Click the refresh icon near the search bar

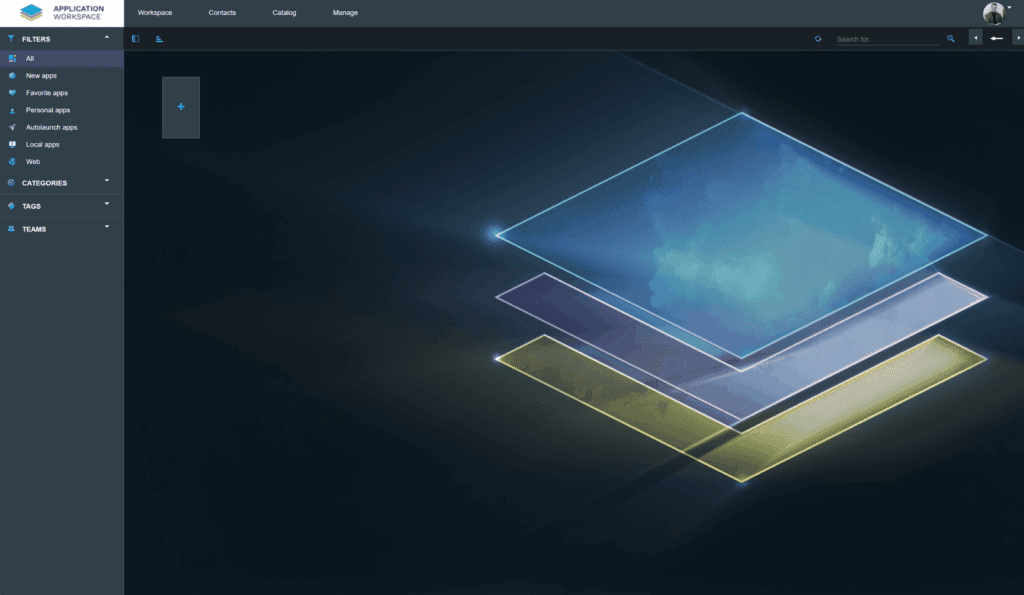(818, 38)
